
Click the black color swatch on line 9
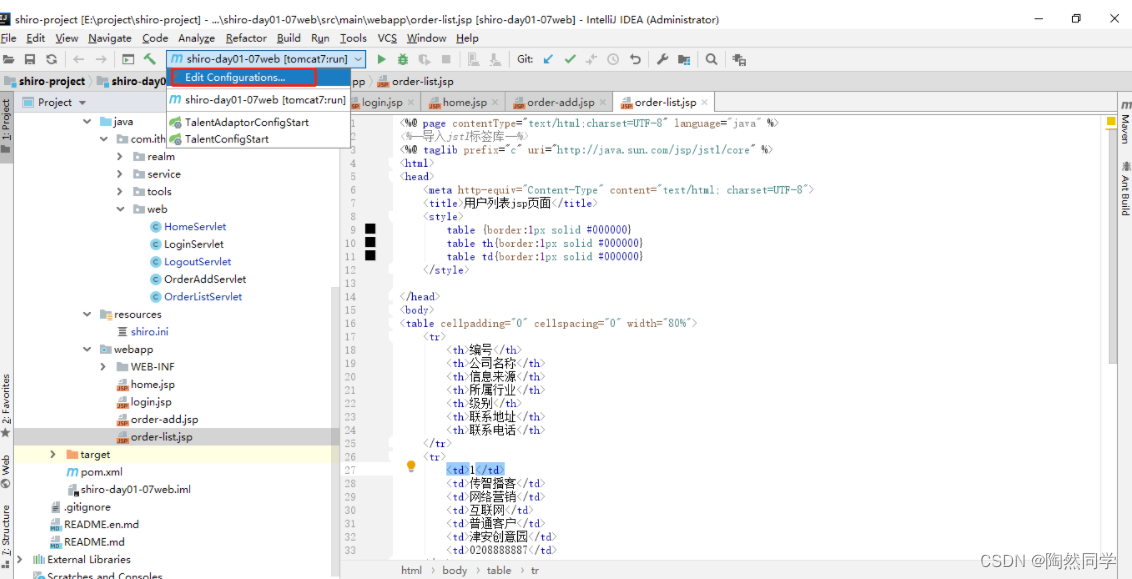pyautogui.click(x=370, y=230)
